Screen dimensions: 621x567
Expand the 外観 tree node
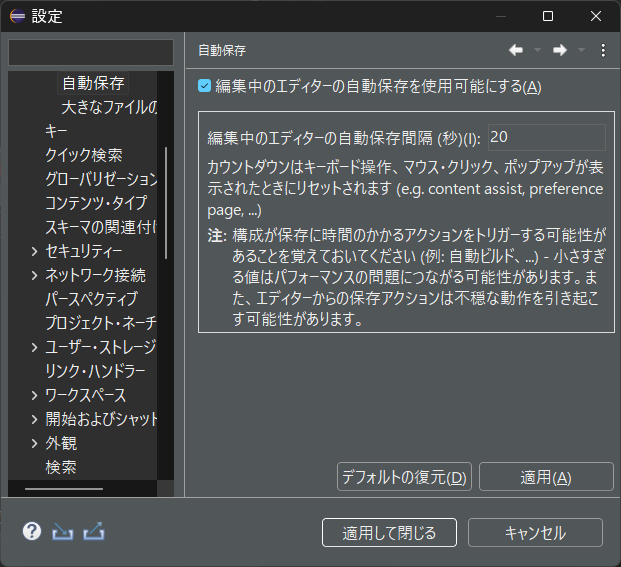point(35,443)
